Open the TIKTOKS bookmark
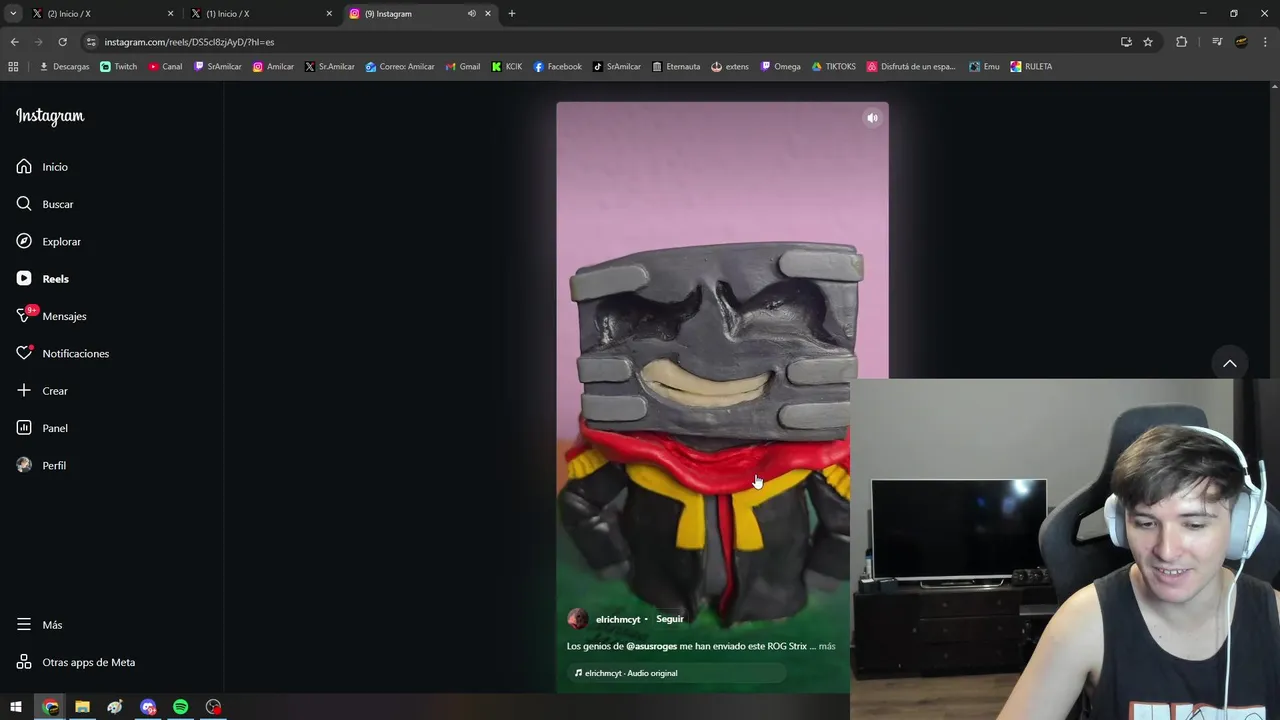Viewport: 1280px width, 720px height. 833,67
